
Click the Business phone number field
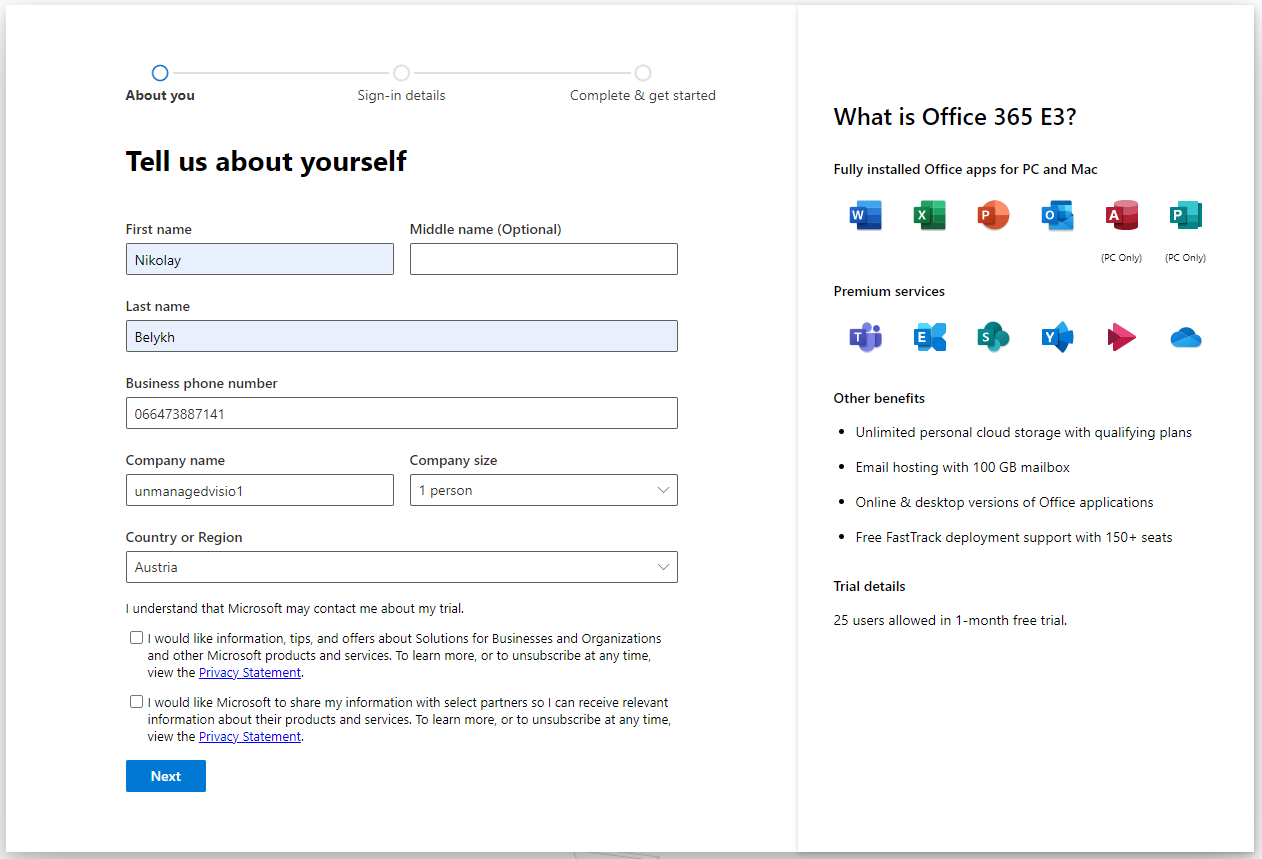[401, 413]
